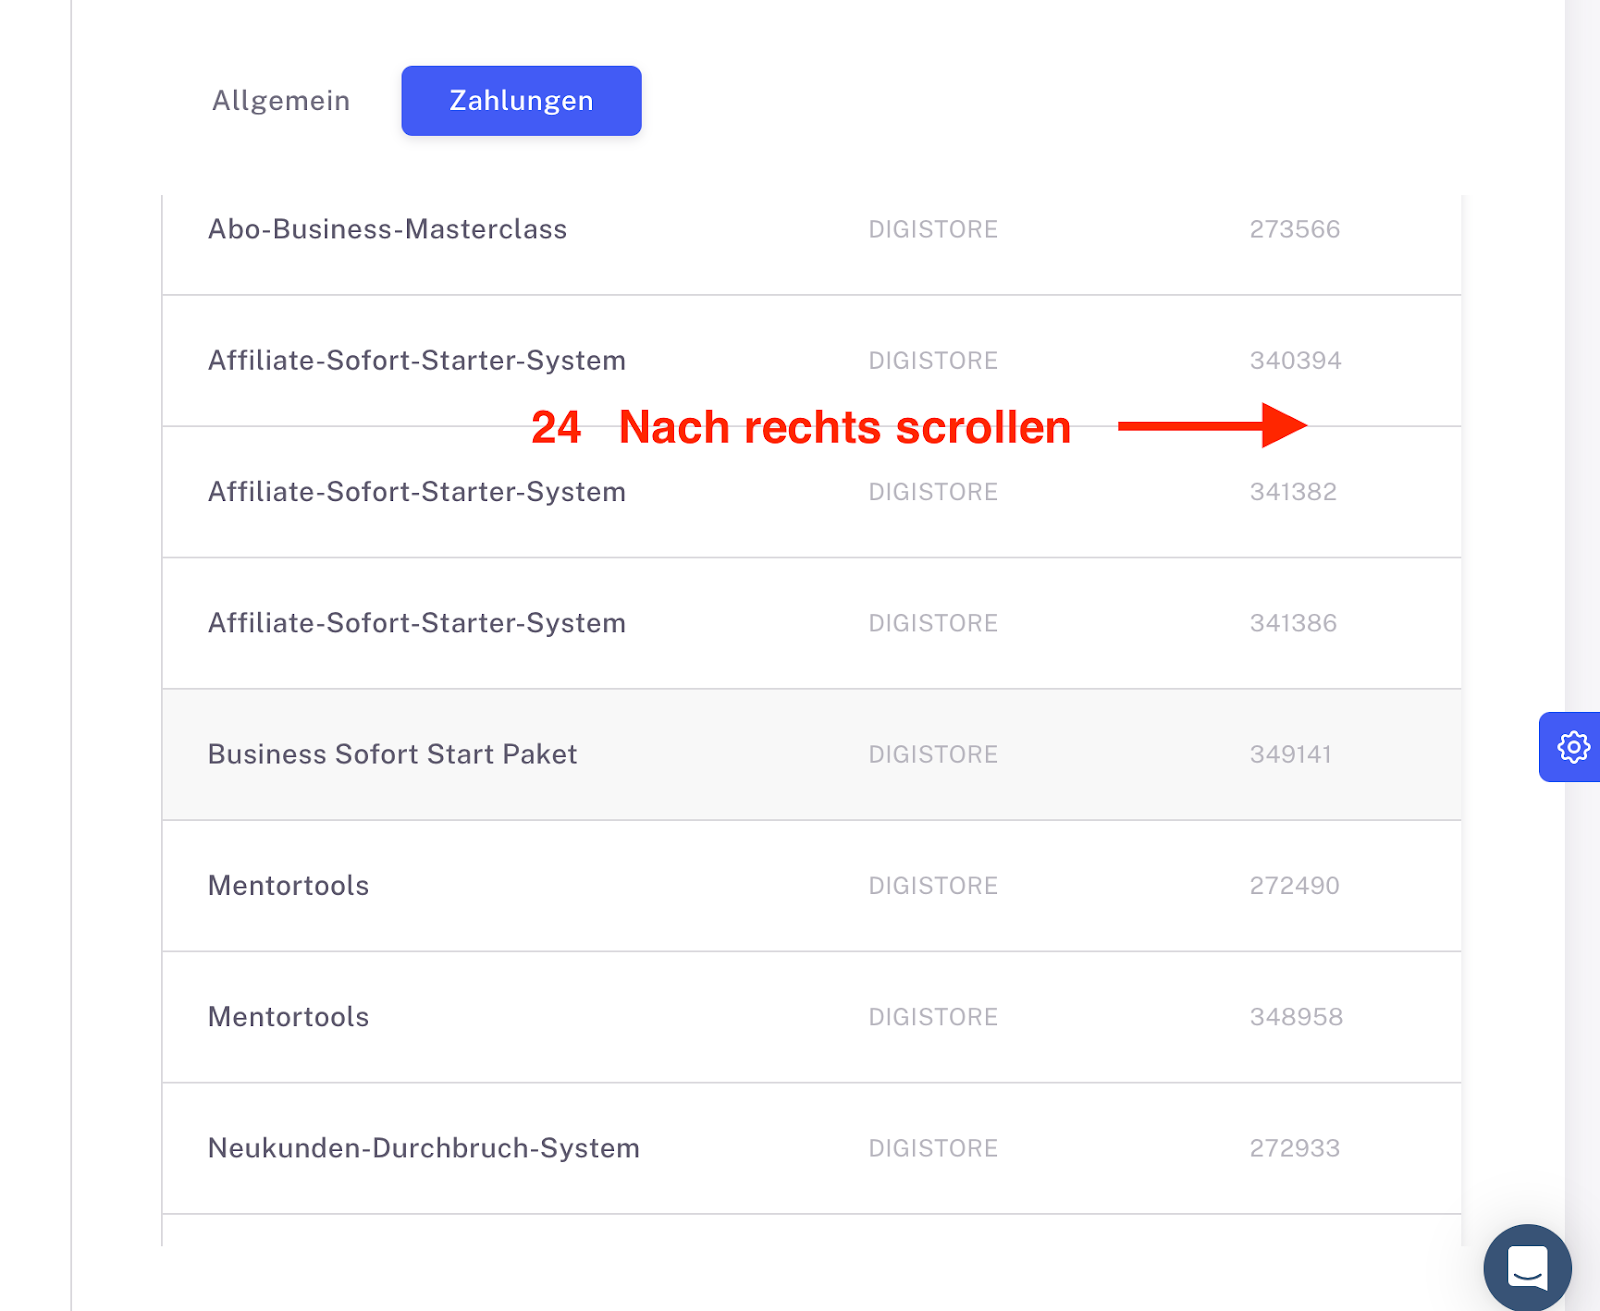The height and width of the screenshot is (1311, 1600).
Task: Click the Neukunden-Durchbruch-System product name
Action: 423,1148
